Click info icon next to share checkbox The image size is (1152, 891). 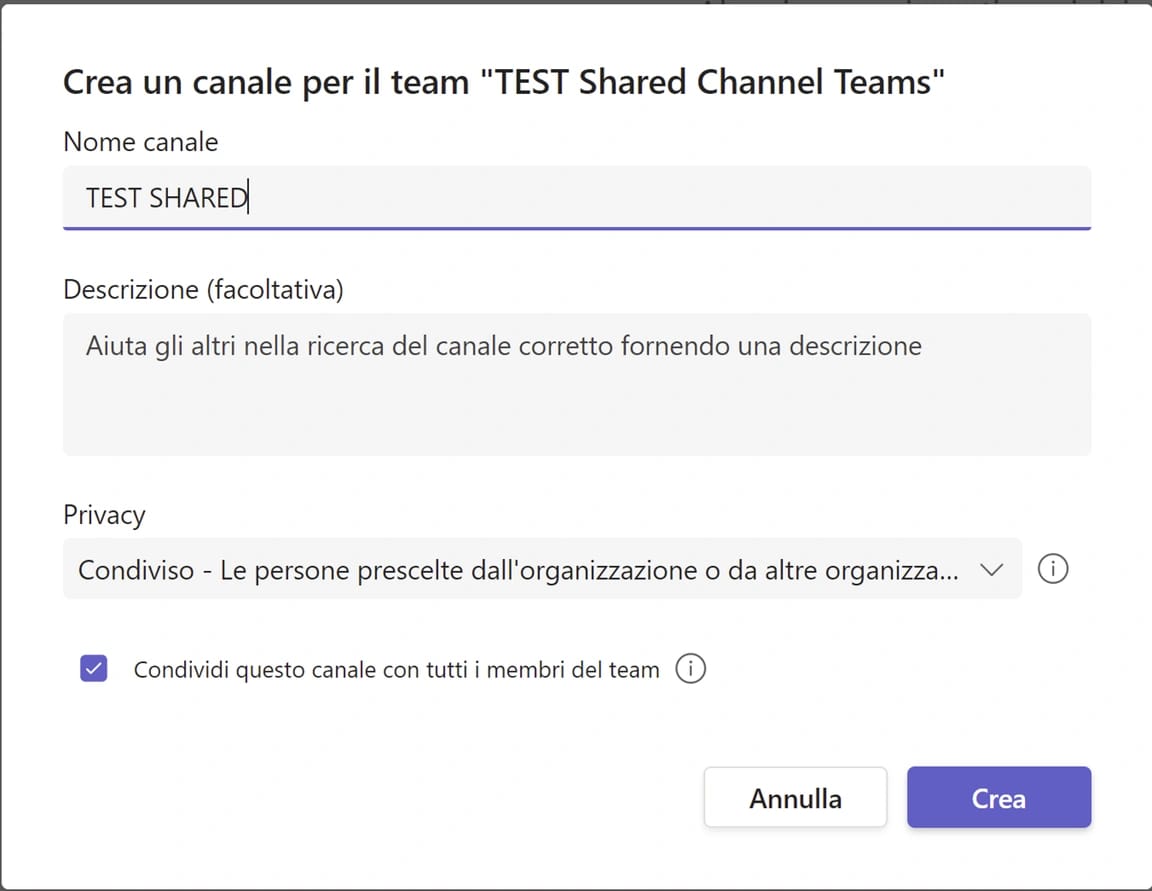[690, 669]
